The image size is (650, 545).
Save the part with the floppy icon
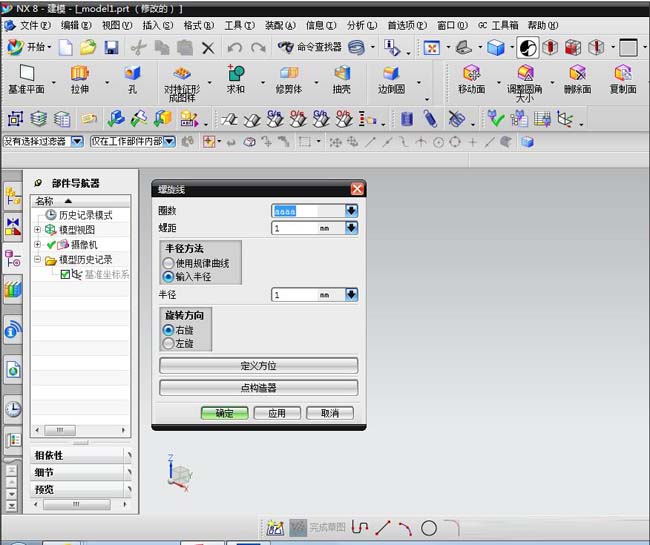click(111, 47)
